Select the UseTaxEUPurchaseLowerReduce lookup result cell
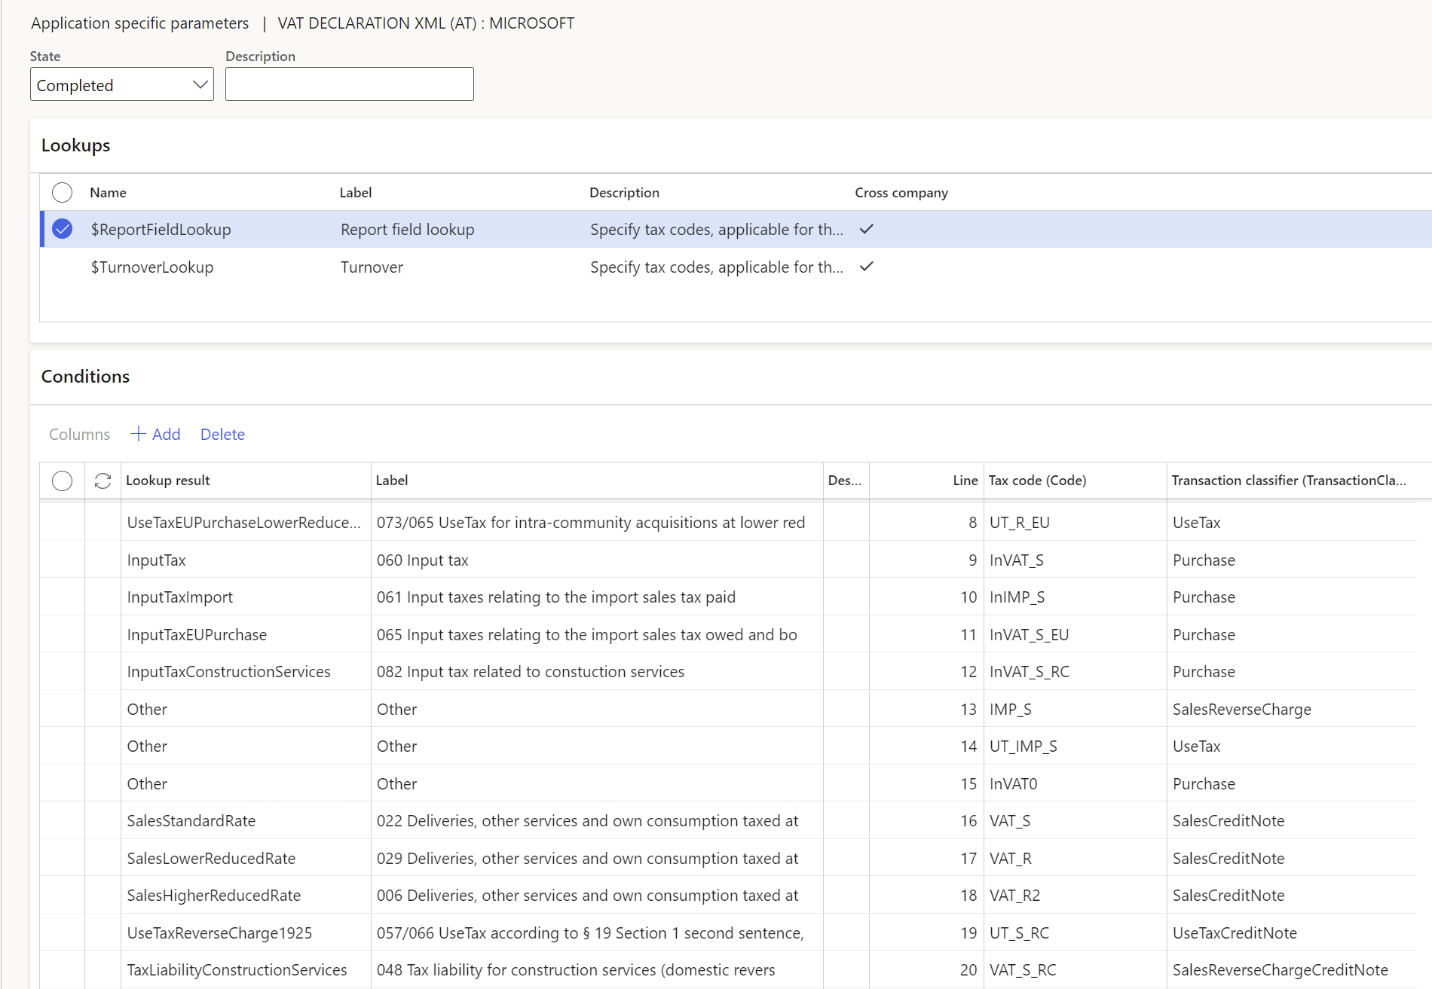Image resolution: width=1432 pixels, height=989 pixels. pos(244,522)
